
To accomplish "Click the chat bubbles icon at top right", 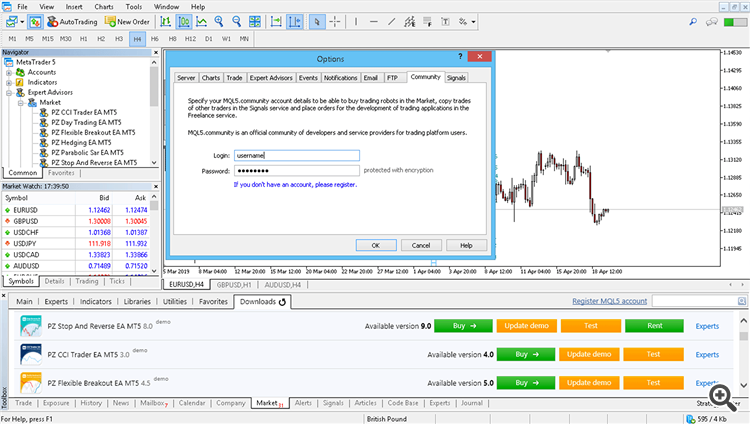I will coord(712,22).
